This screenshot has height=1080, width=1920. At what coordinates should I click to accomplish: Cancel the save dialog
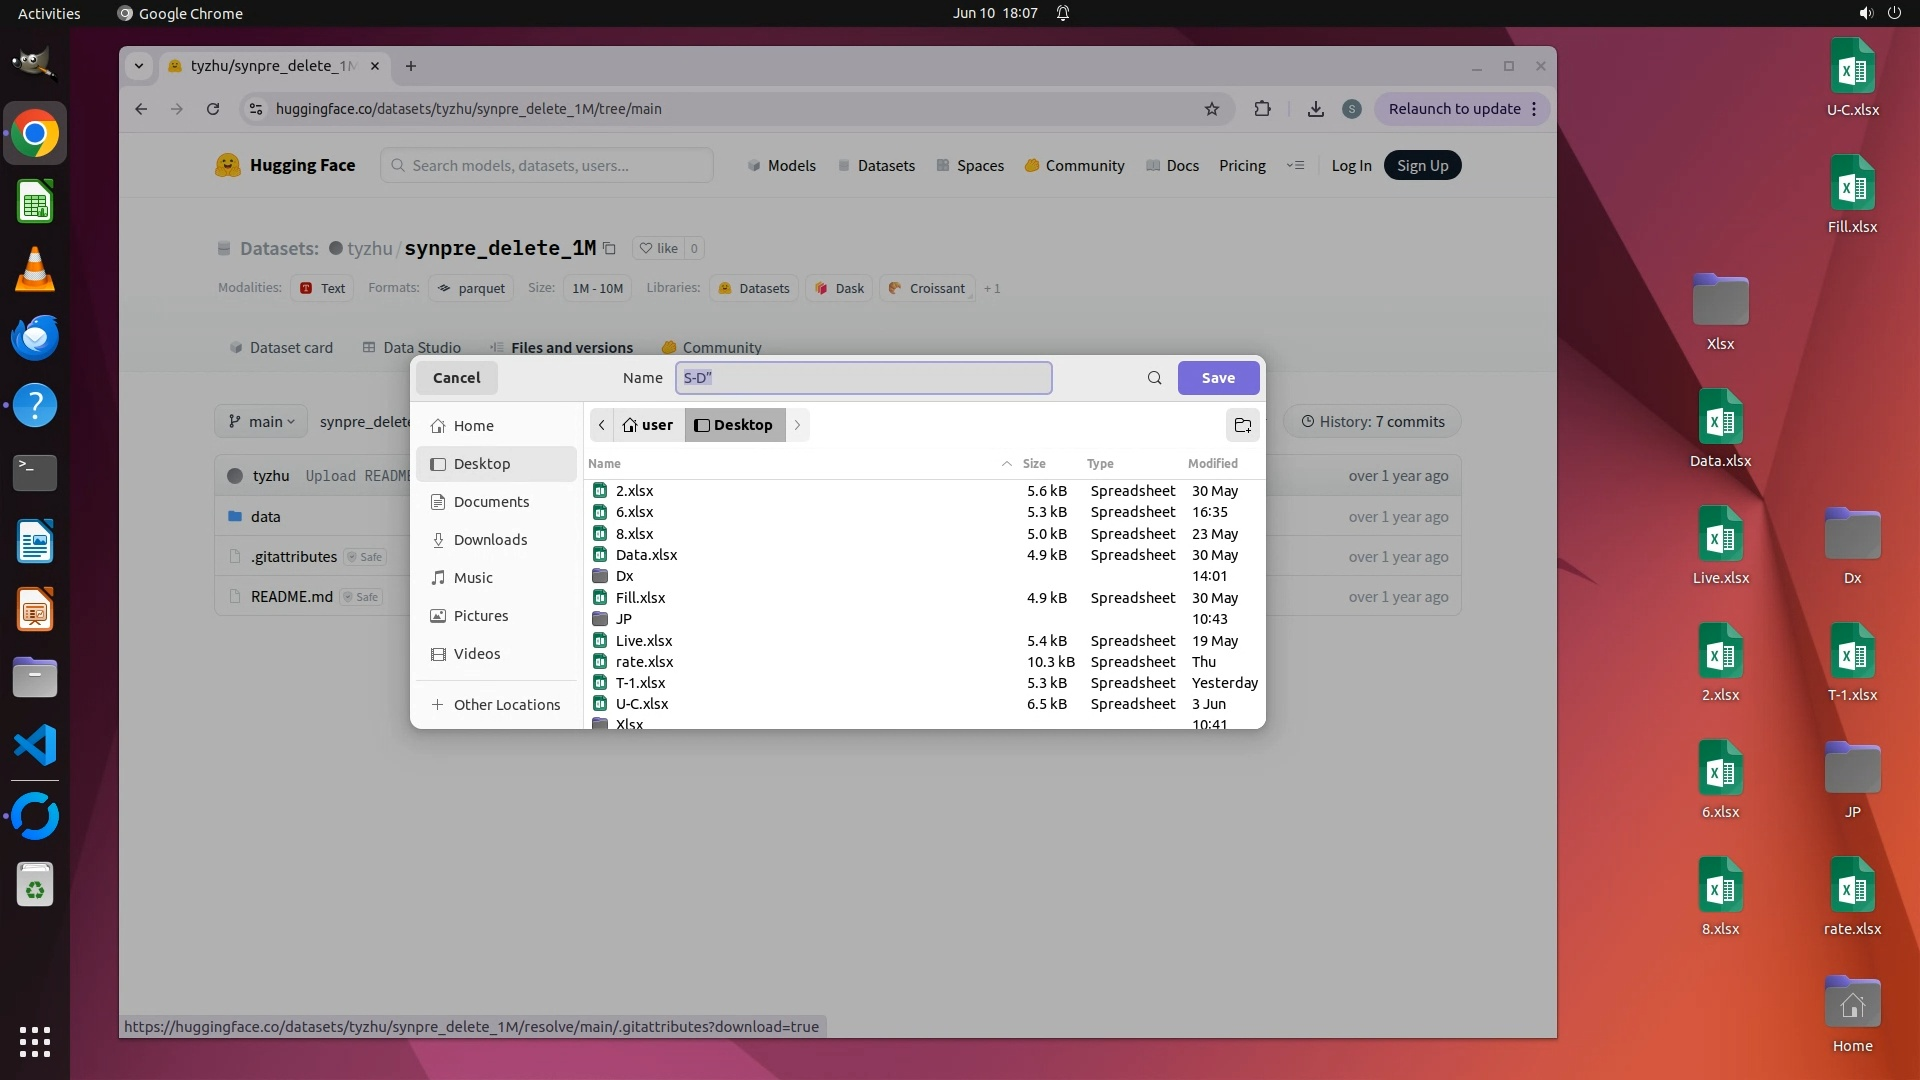[456, 378]
